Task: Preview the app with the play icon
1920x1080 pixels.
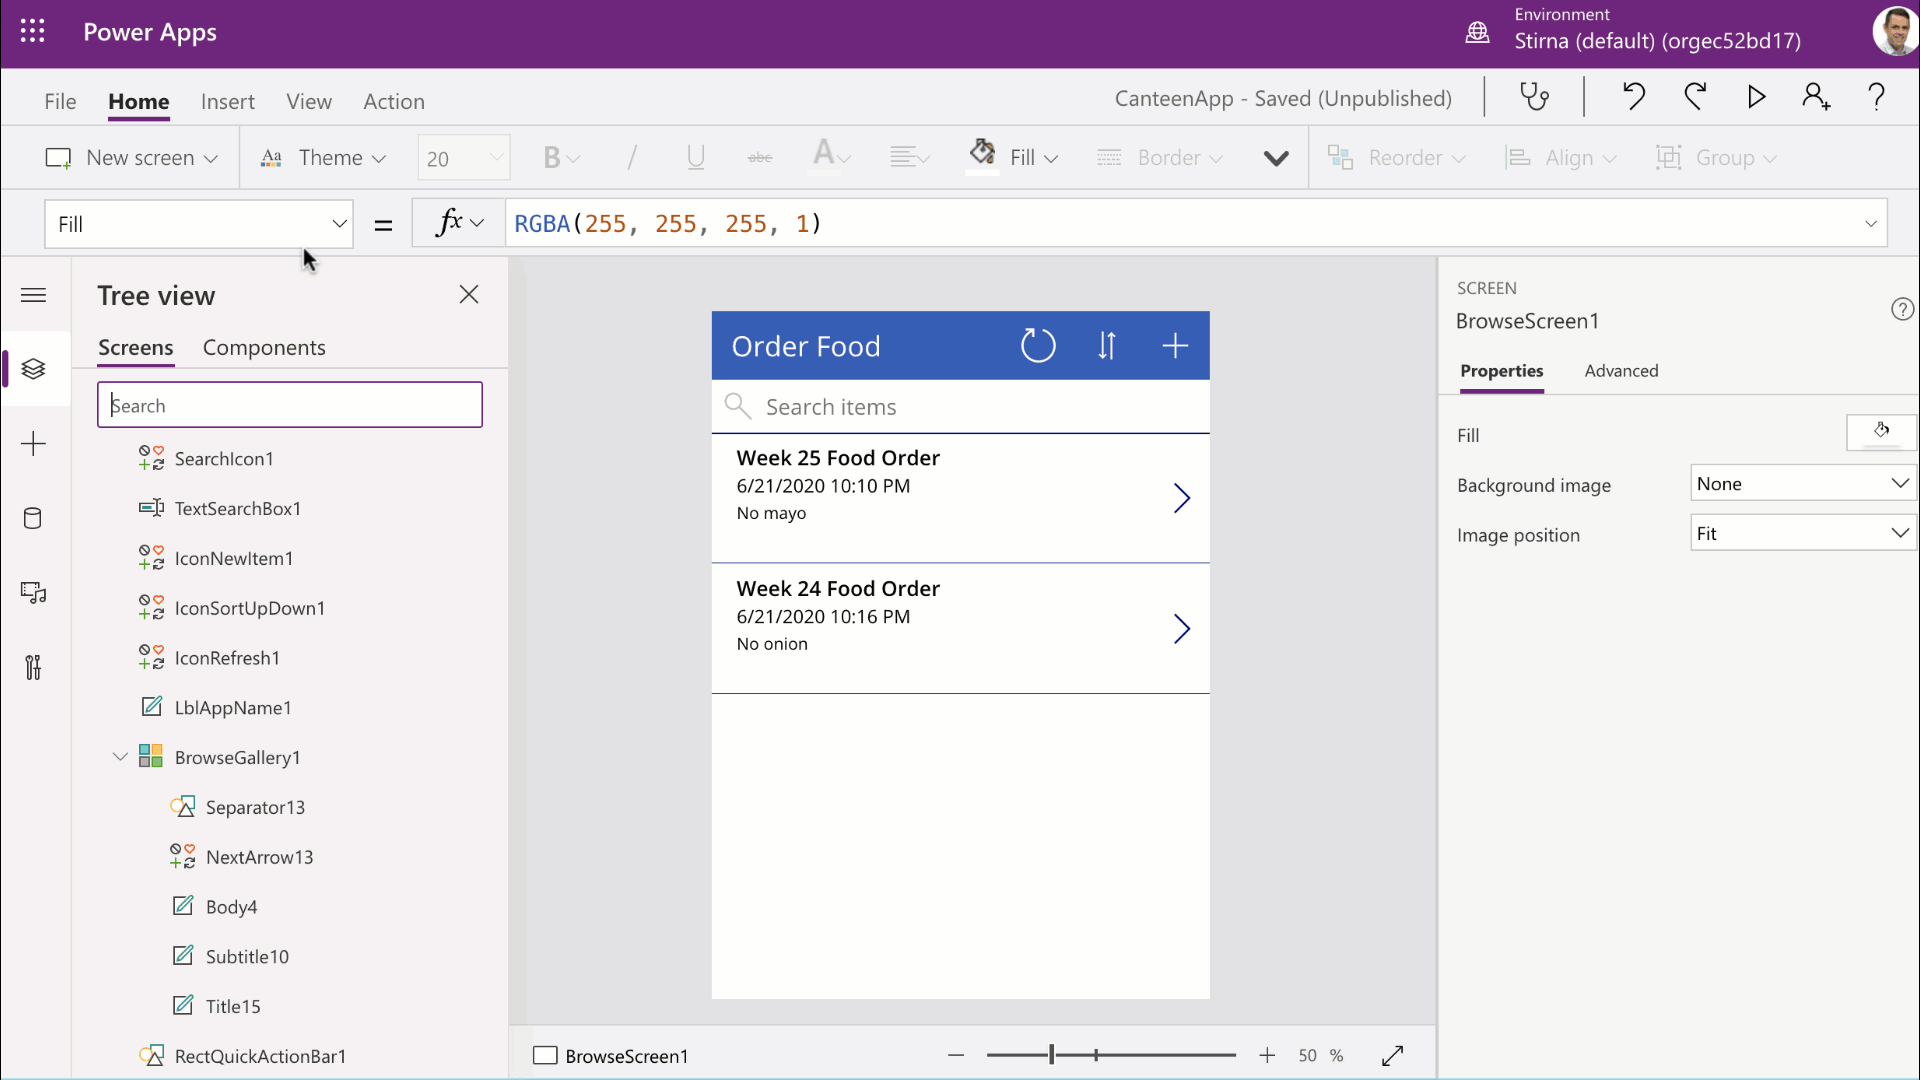Action: 1756,97
